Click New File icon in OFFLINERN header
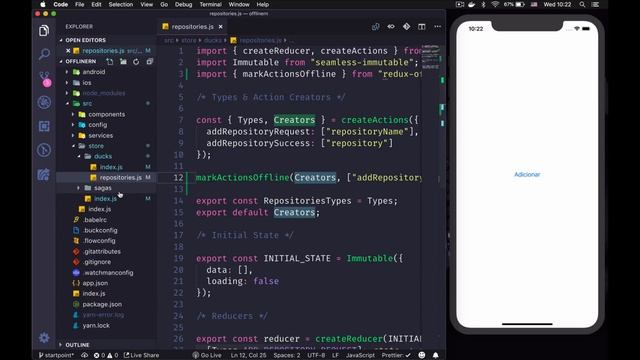 tap(110, 62)
